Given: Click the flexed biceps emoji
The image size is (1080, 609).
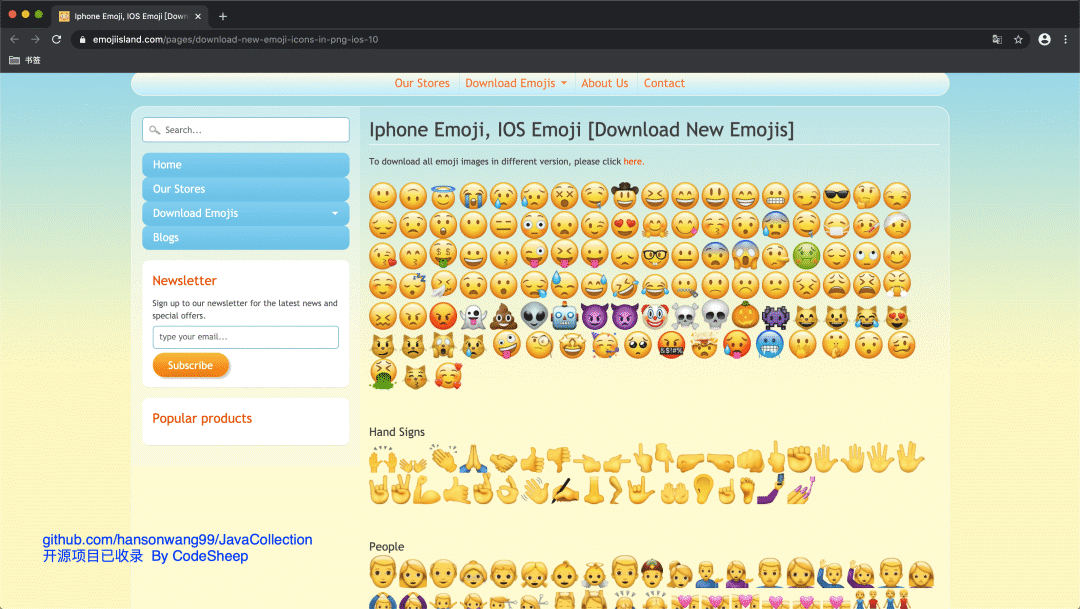Looking at the screenshot, I should tap(426, 492).
